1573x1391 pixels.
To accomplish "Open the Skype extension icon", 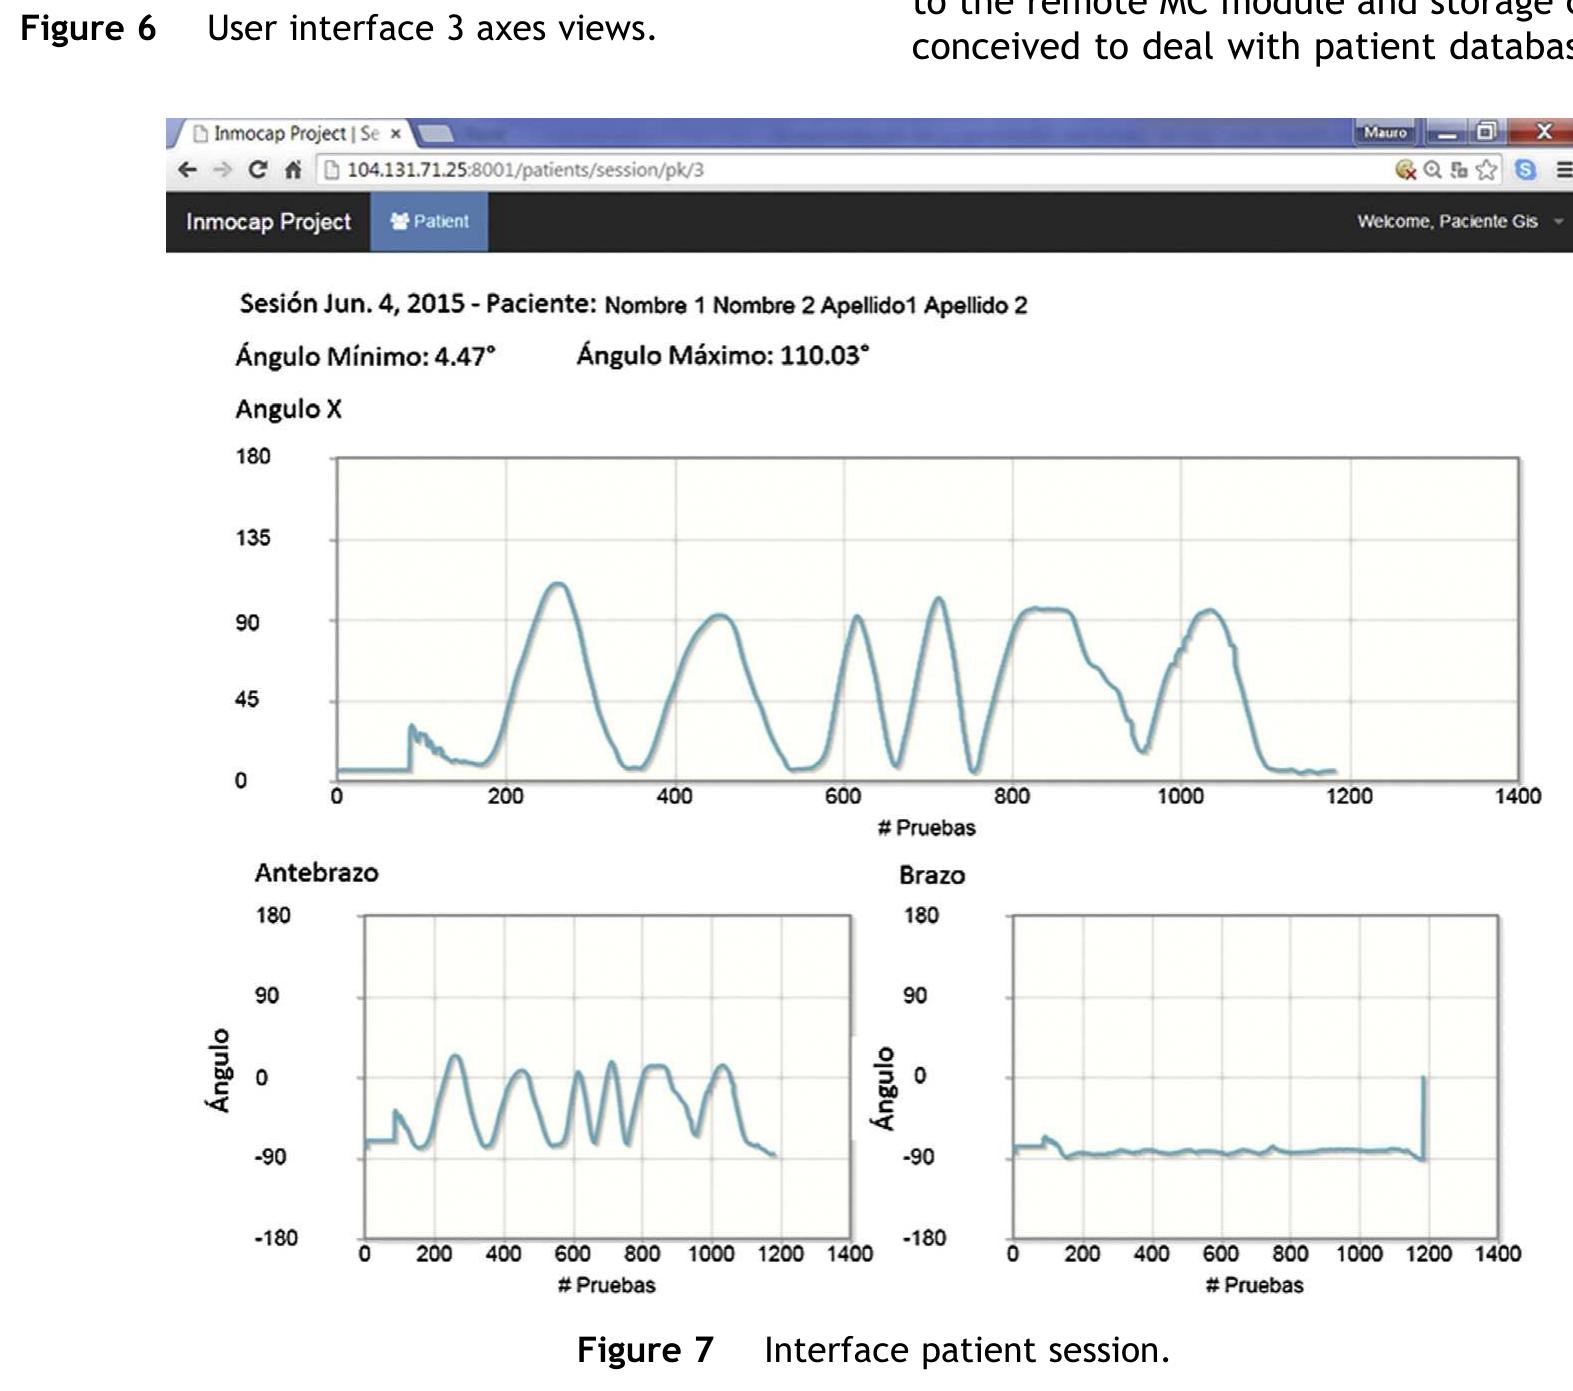I will (x=1525, y=170).
